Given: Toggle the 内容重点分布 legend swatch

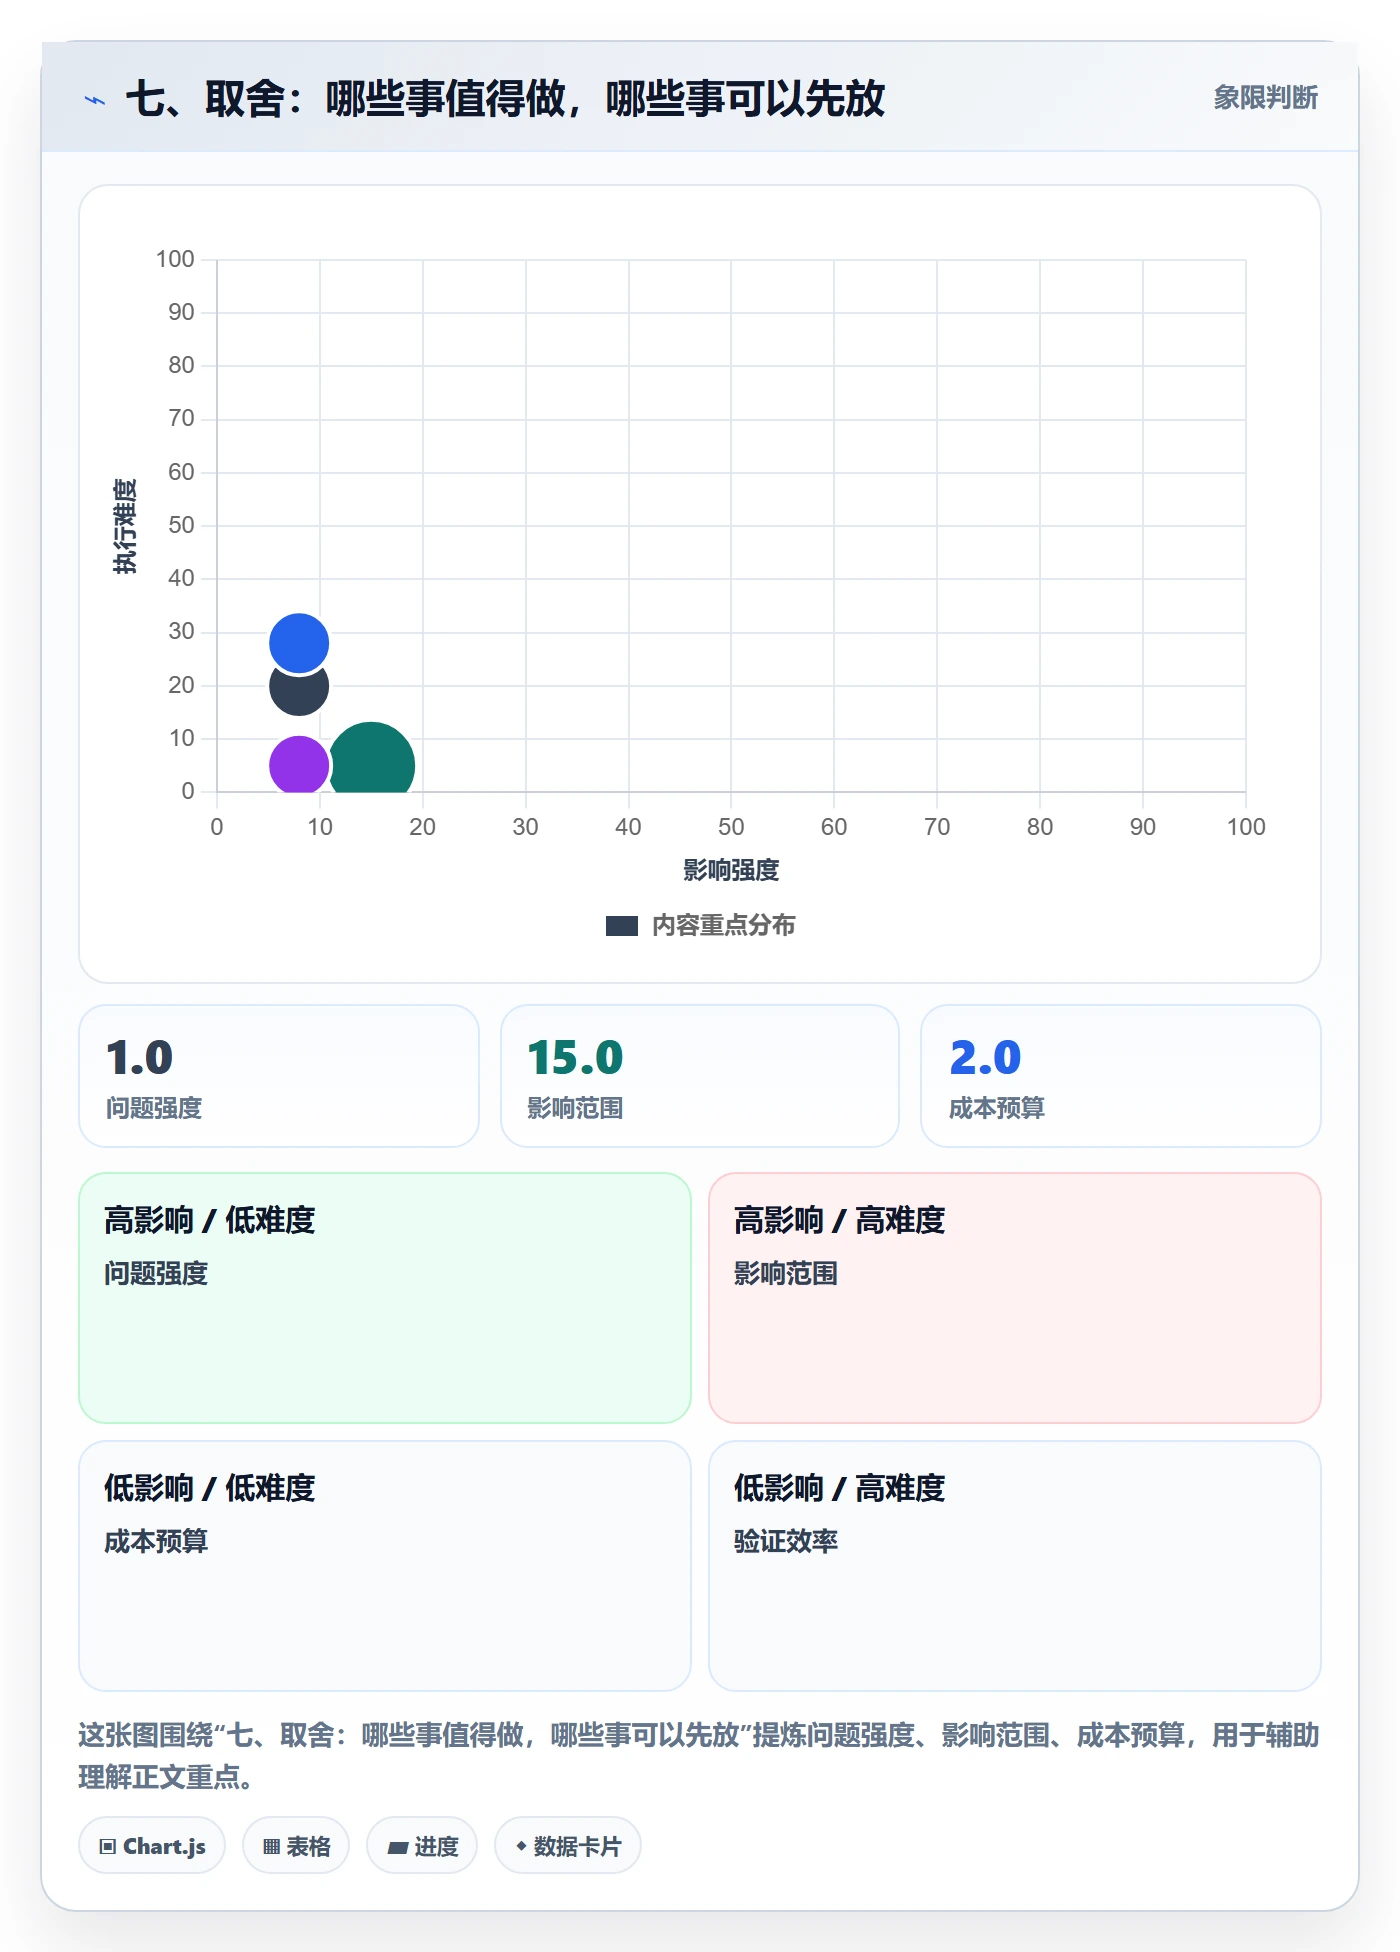Looking at the screenshot, I should pos(621,926).
